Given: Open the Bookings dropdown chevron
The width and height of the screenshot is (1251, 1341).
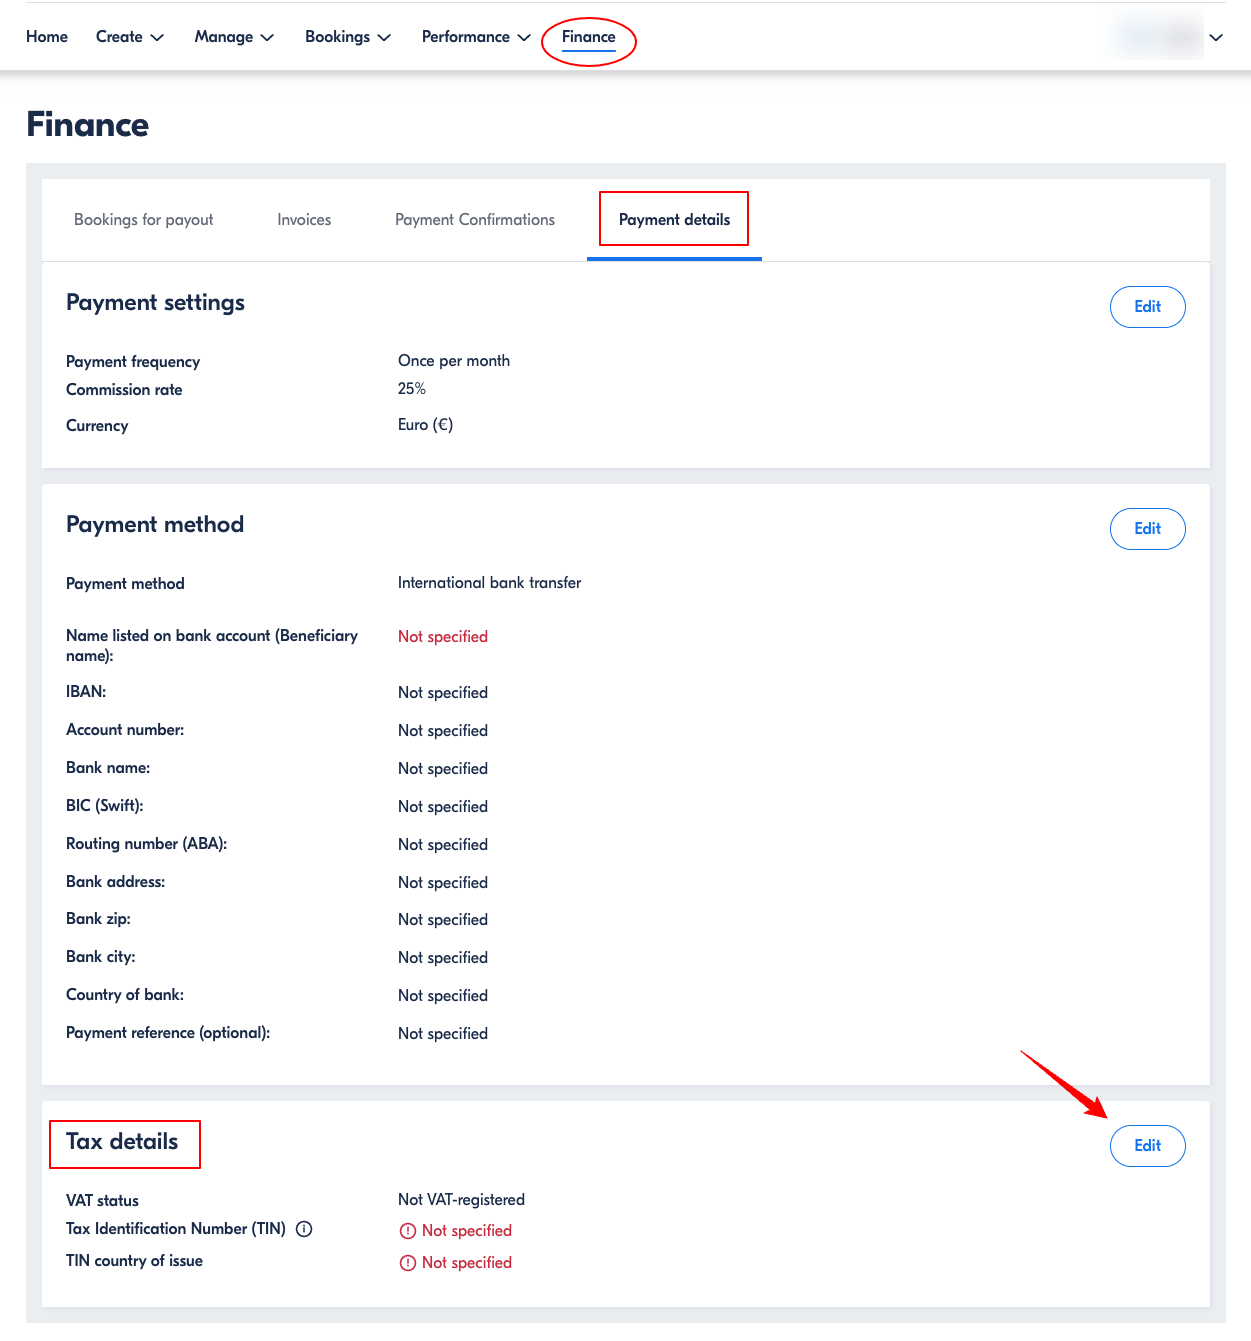Looking at the screenshot, I should [384, 37].
